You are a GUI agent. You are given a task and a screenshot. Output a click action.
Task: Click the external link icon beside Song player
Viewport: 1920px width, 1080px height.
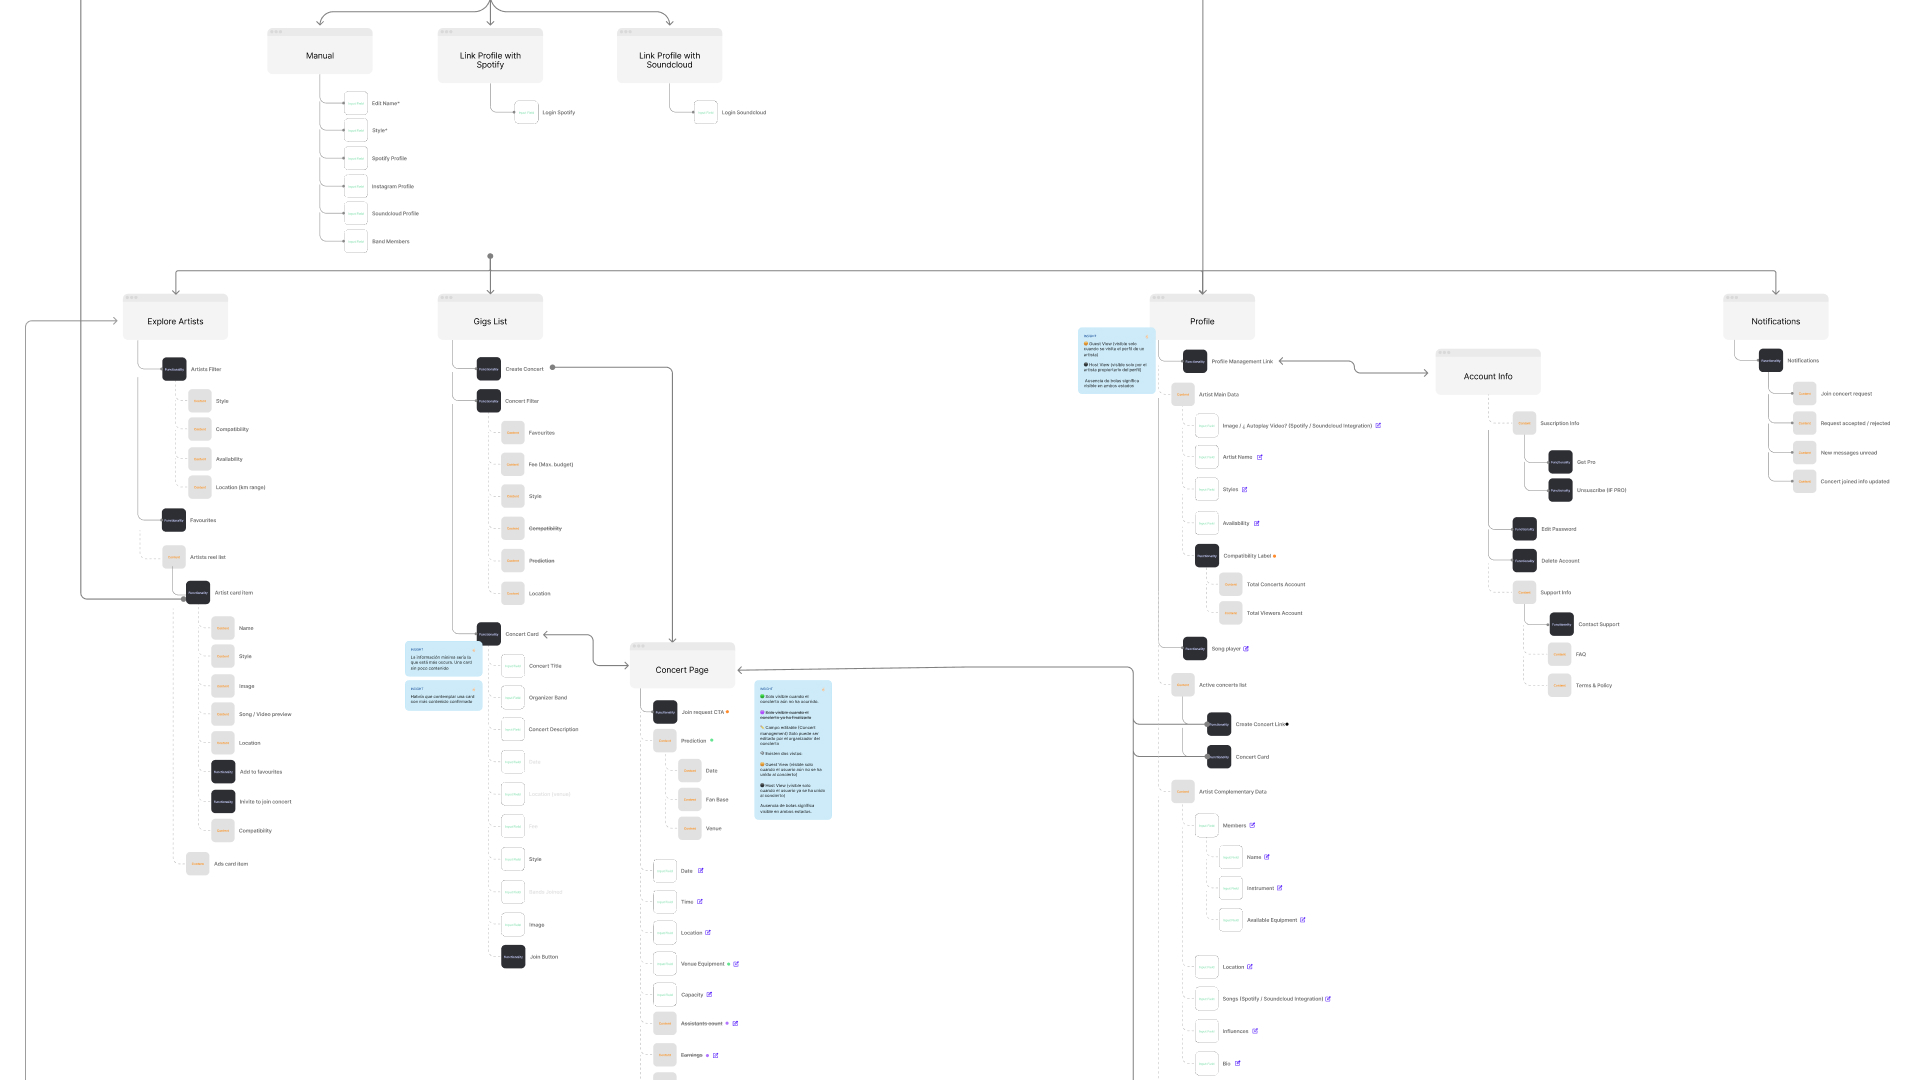pos(1246,649)
